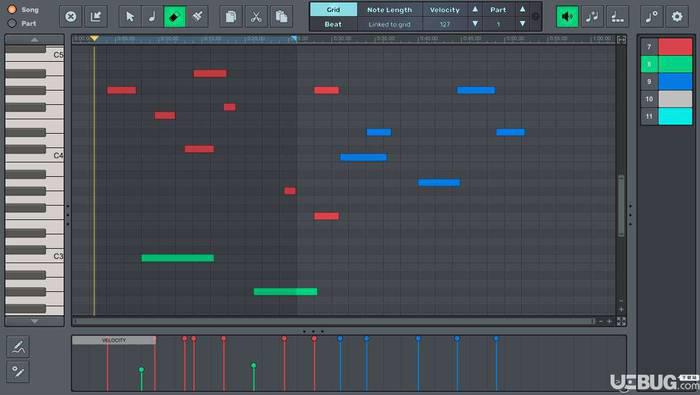The width and height of the screenshot is (700, 395).
Task: Click the import/collapse arrow icon
Action: click(96, 17)
